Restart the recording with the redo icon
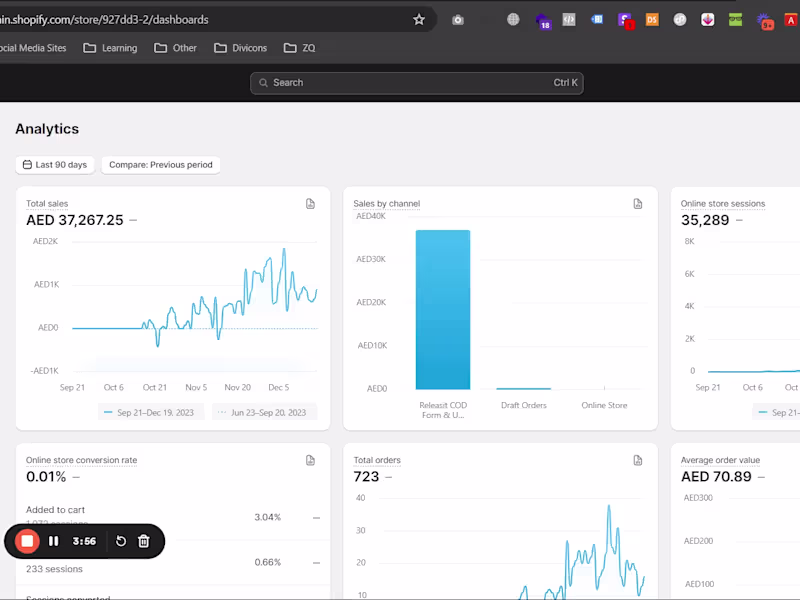The width and height of the screenshot is (800, 600). click(x=121, y=541)
